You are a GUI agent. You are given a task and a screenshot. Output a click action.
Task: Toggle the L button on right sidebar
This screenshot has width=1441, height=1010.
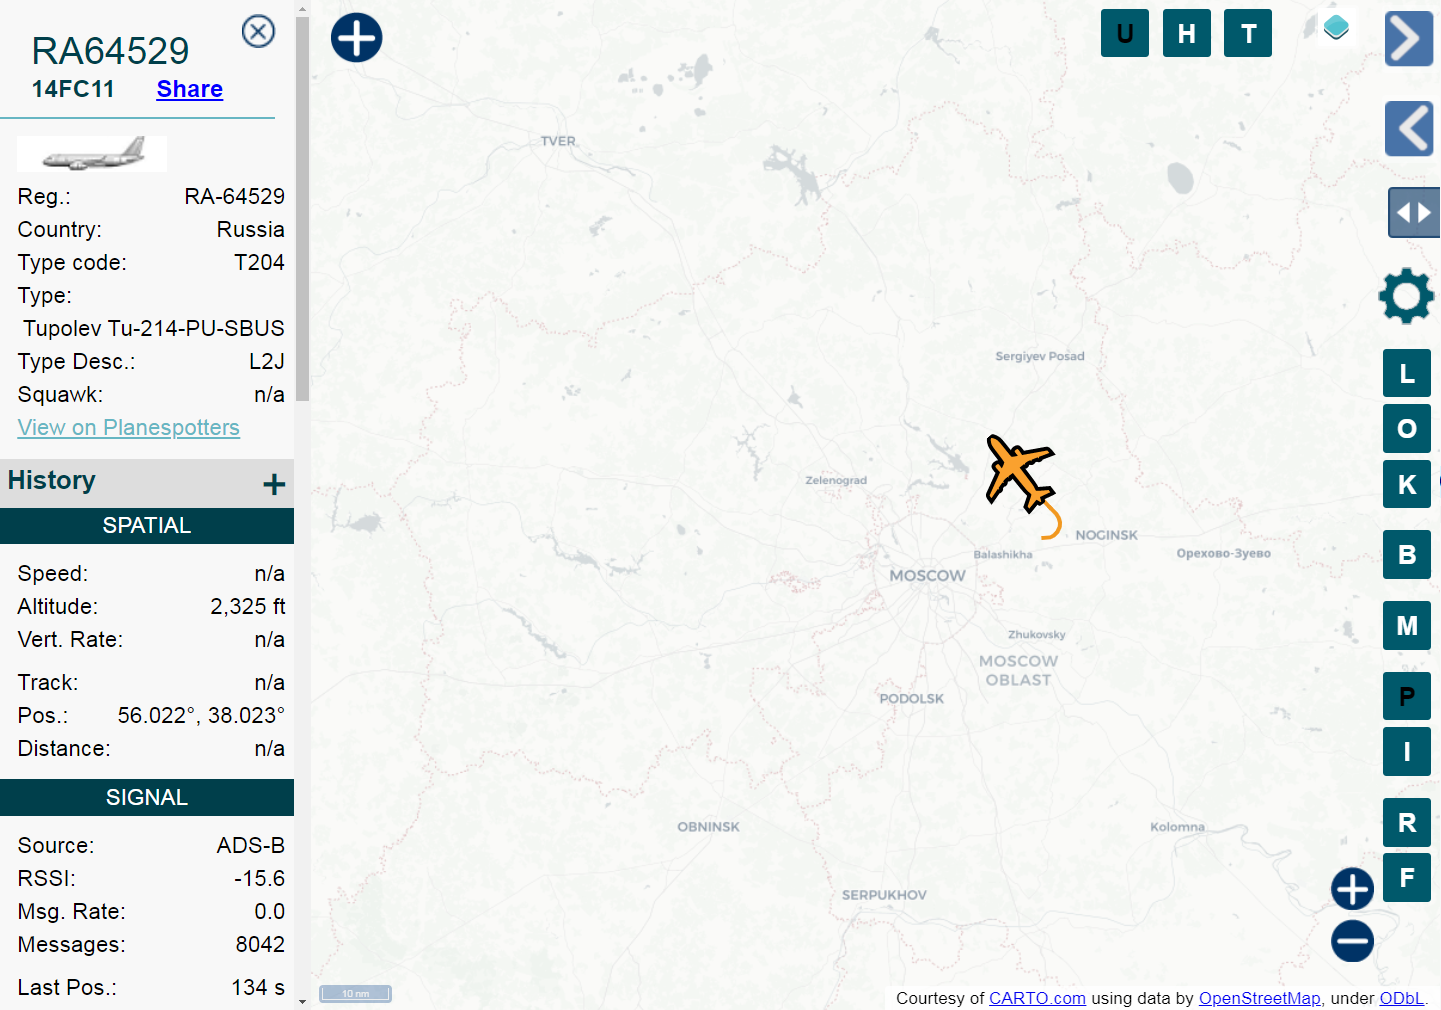[x=1407, y=373]
